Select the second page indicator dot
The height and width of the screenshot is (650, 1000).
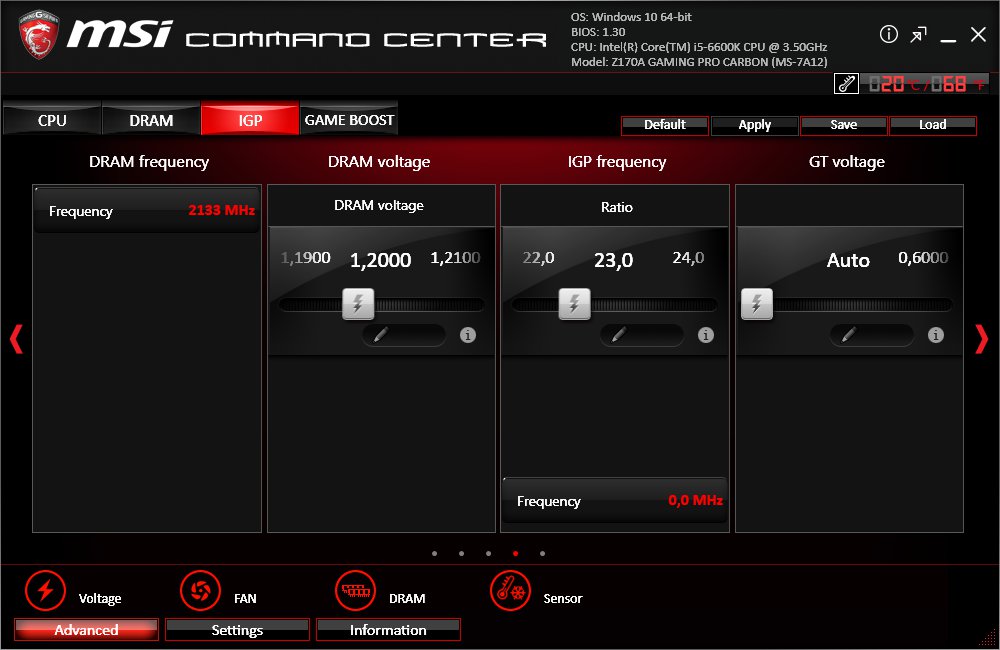461,554
